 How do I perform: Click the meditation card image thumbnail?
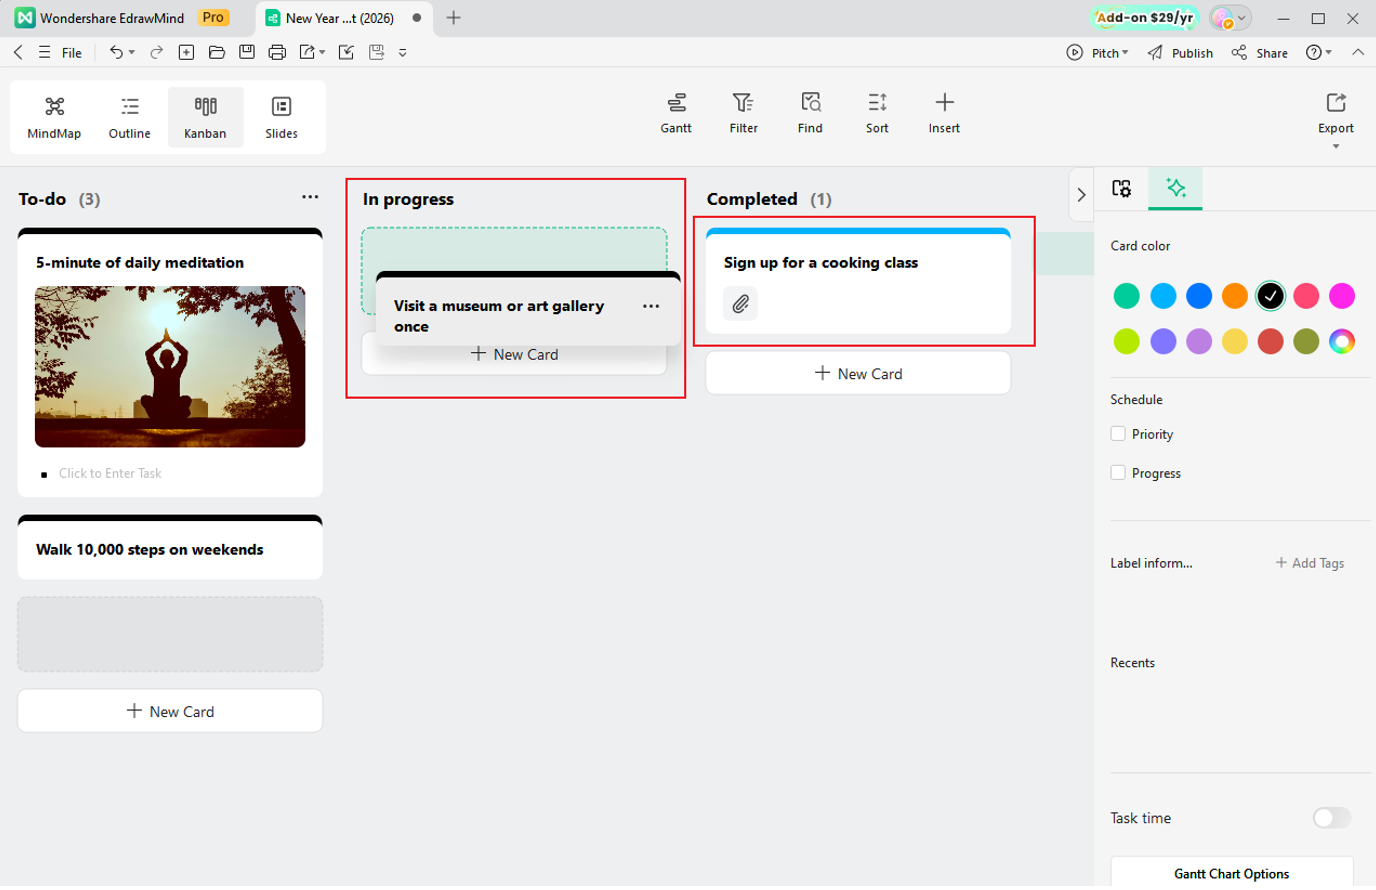click(170, 367)
